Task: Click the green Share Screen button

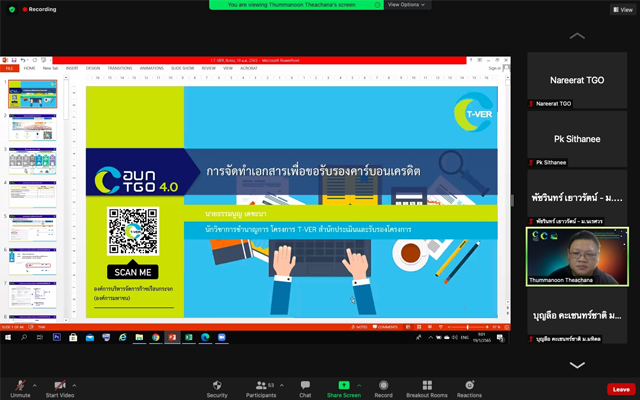Action: 344,389
